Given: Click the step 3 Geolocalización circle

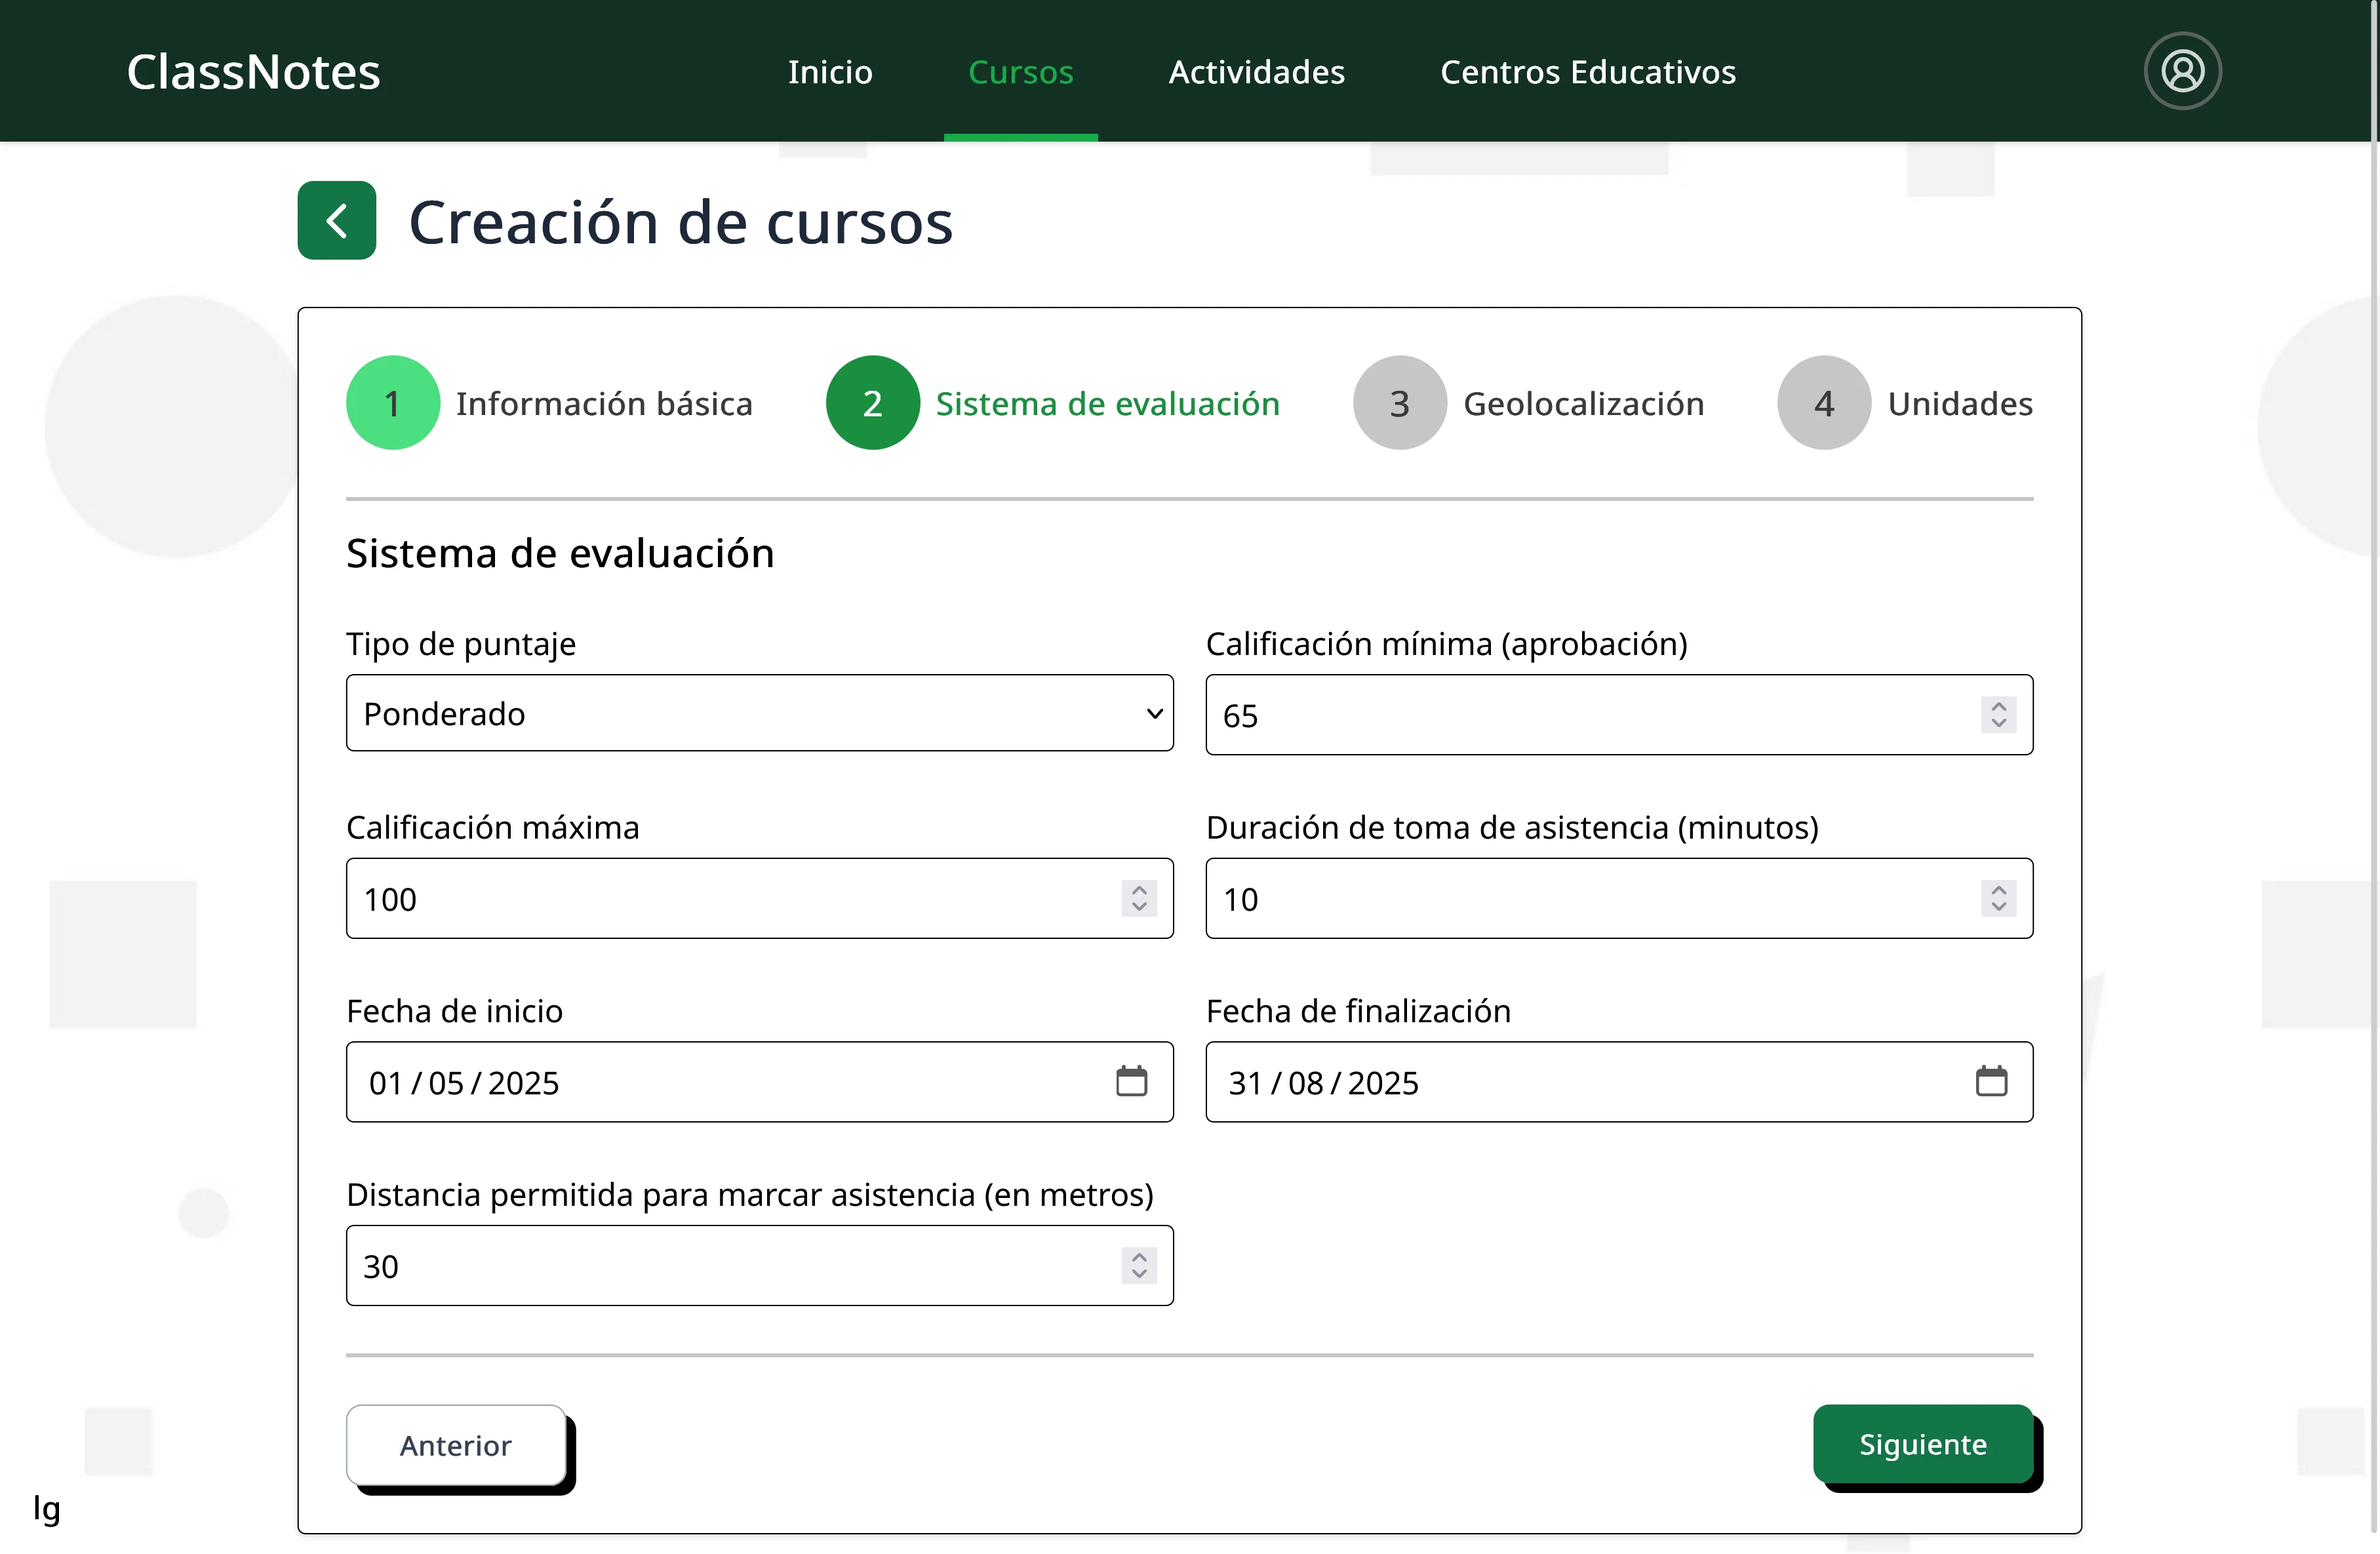Looking at the screenshot, I should 1398,402.
